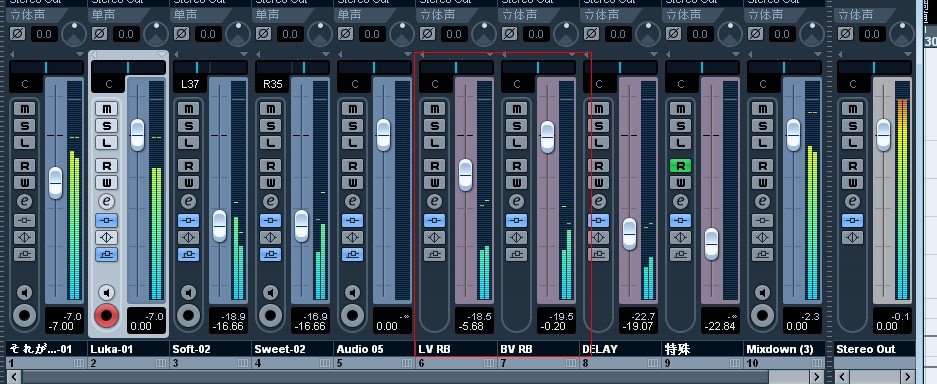Click the 0.0 input gain value on Sweet-02

290,34
